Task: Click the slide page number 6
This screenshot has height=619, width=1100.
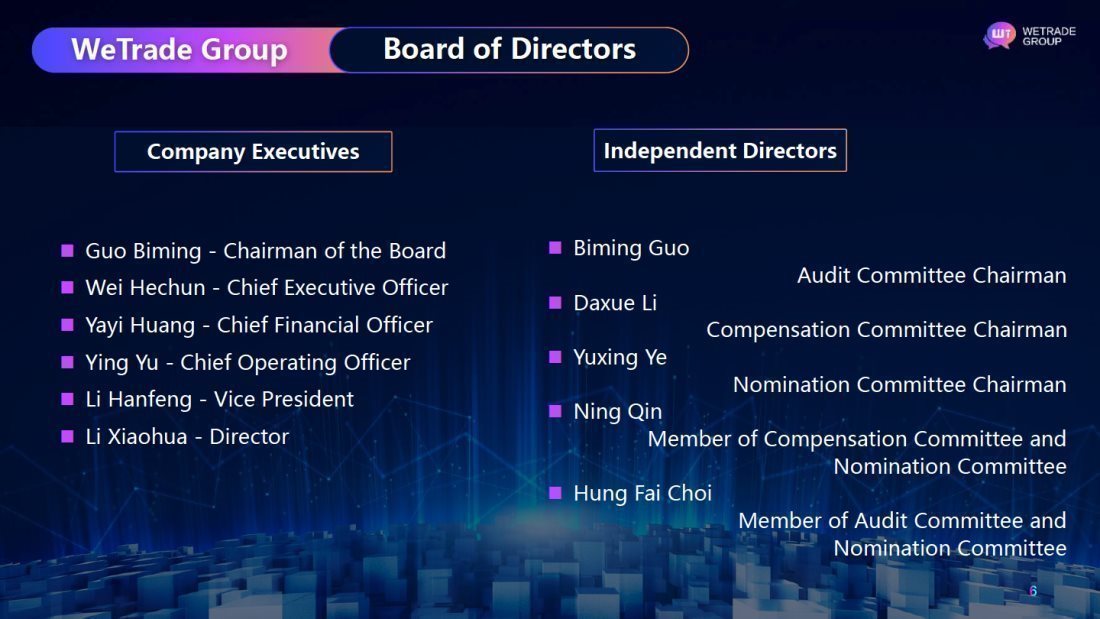Action: 1033,591
